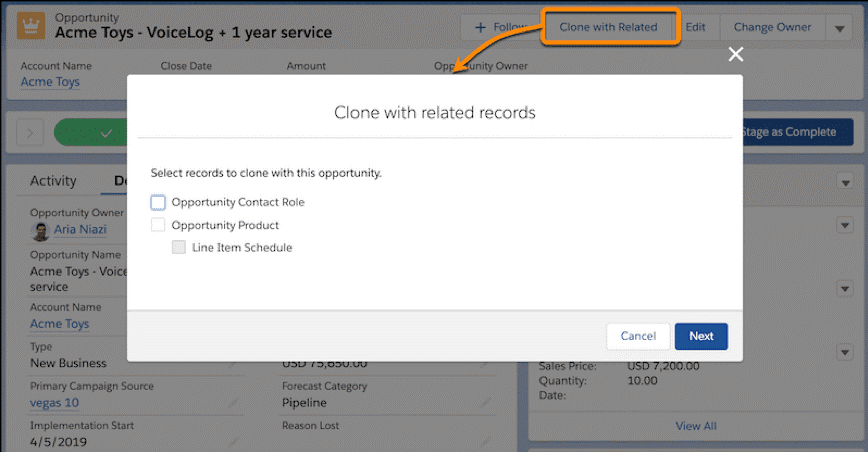Switch to the Activity tab
The image size is (868, 452).
point(53,181)
